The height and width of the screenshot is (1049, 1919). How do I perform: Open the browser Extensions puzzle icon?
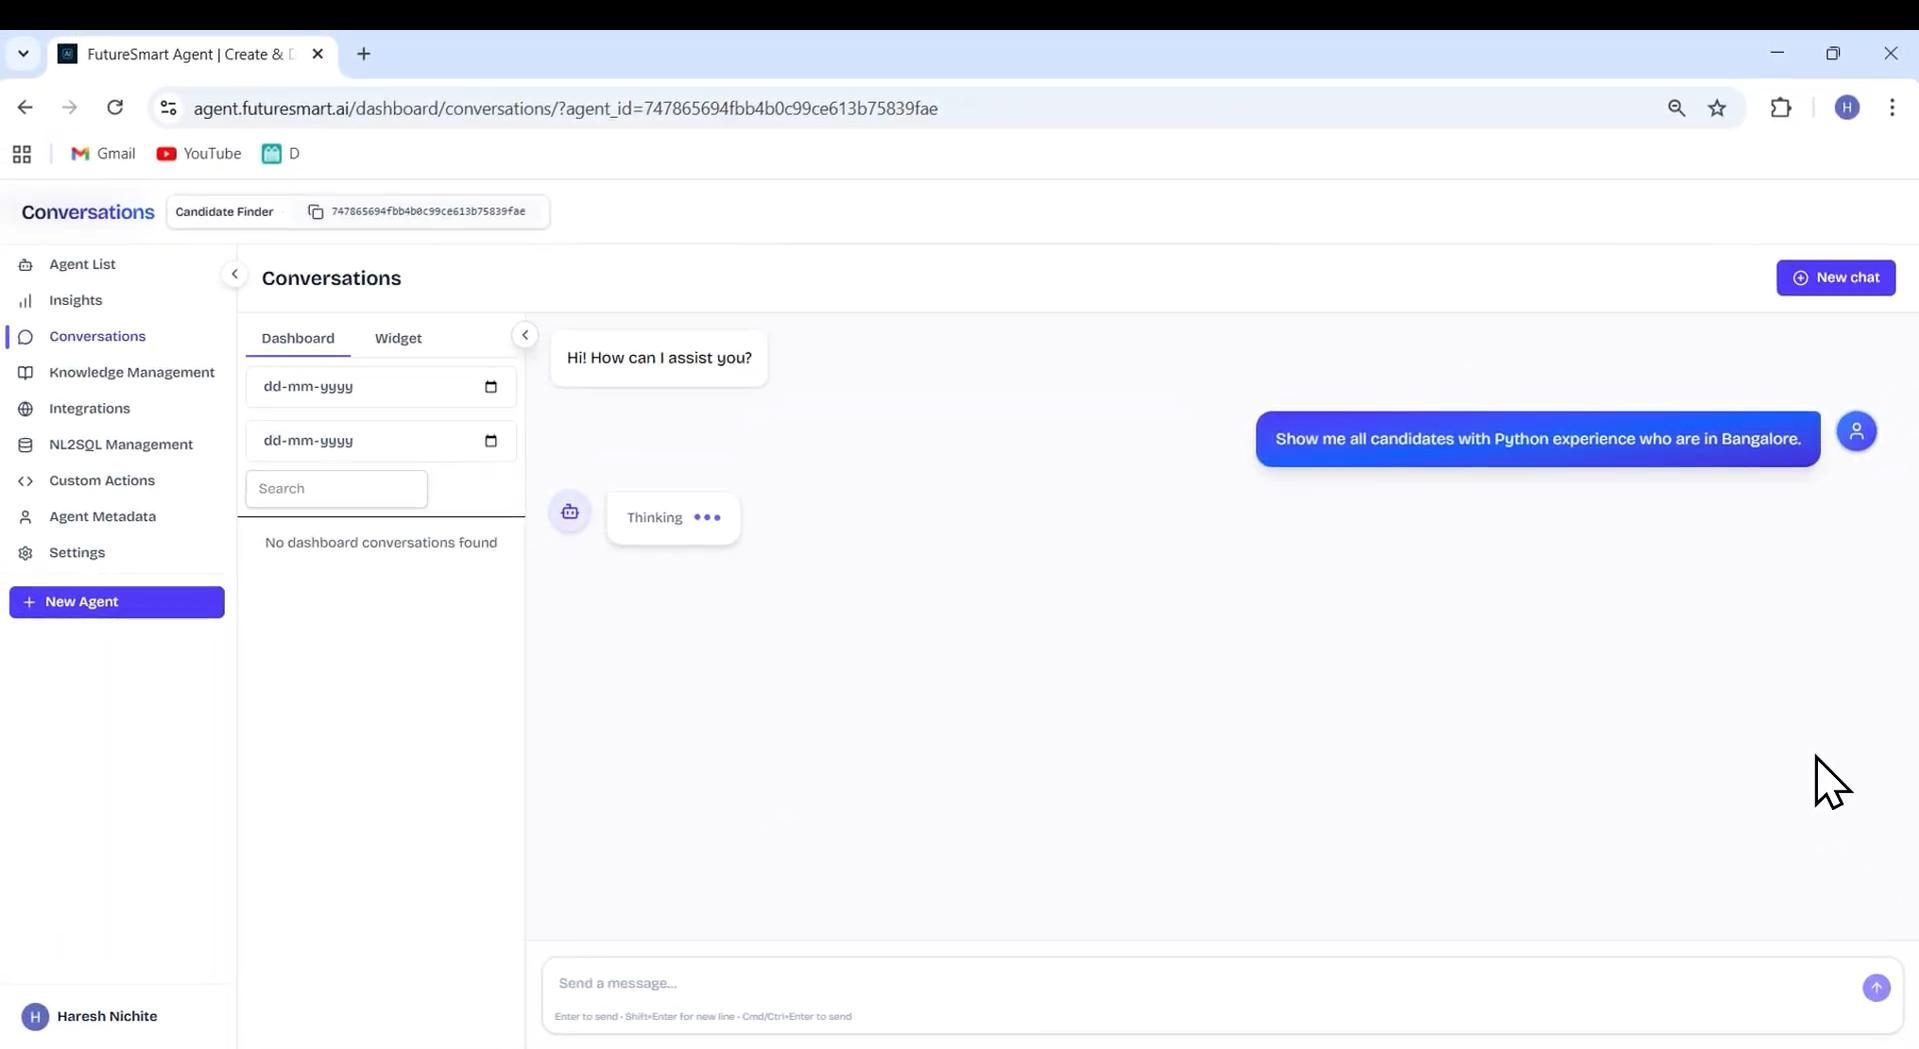(1781, 108)
